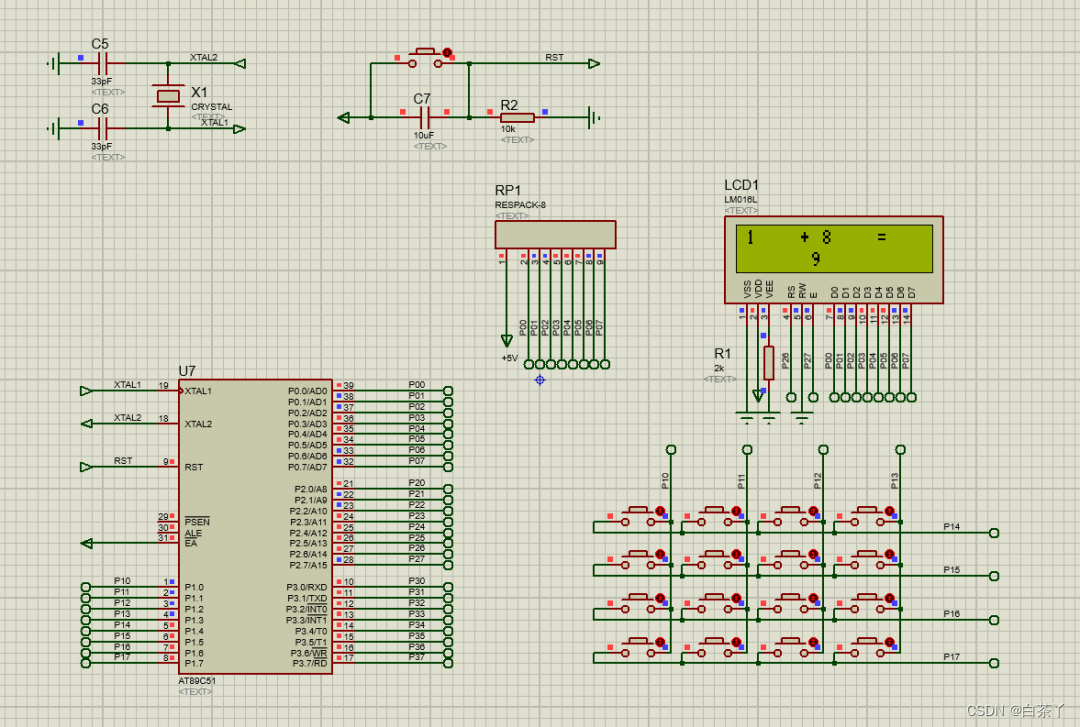Image resolution: width=1080 pixels, height=727 pixels.
Task: Click the 2k value under R1
Action: [x=719, y=369]
